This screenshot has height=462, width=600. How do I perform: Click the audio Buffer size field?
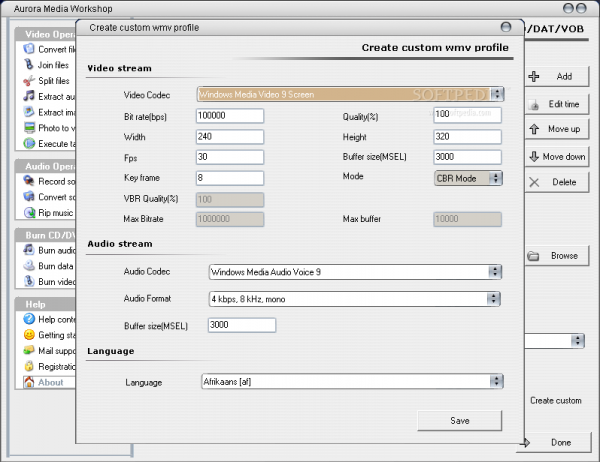tap(241, 325)
